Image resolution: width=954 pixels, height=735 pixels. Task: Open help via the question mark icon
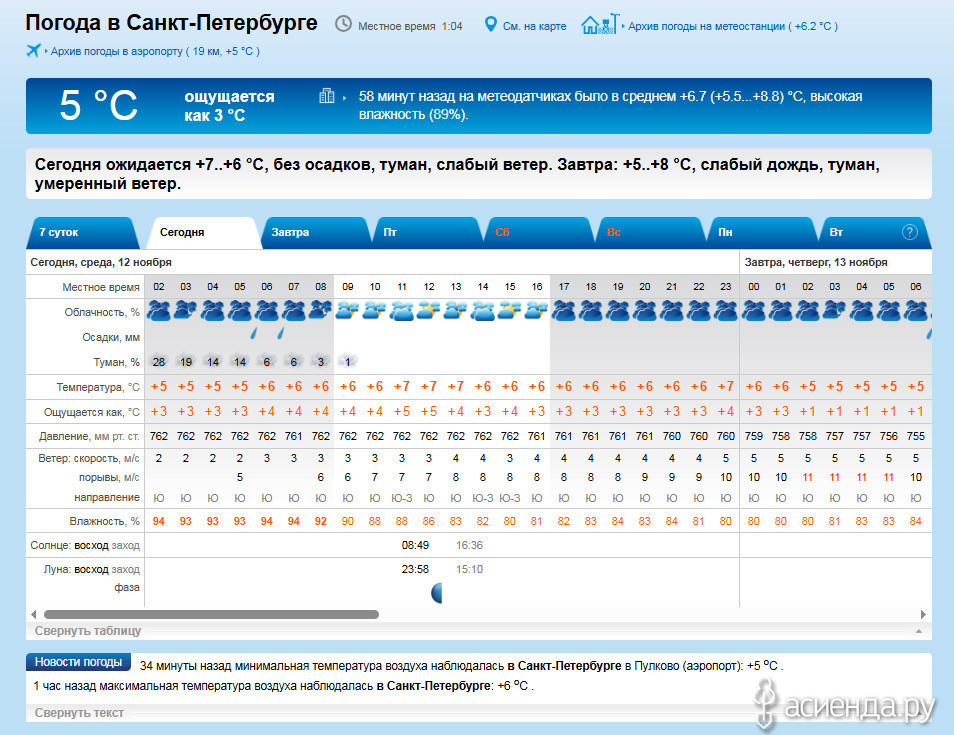point(909,232)
